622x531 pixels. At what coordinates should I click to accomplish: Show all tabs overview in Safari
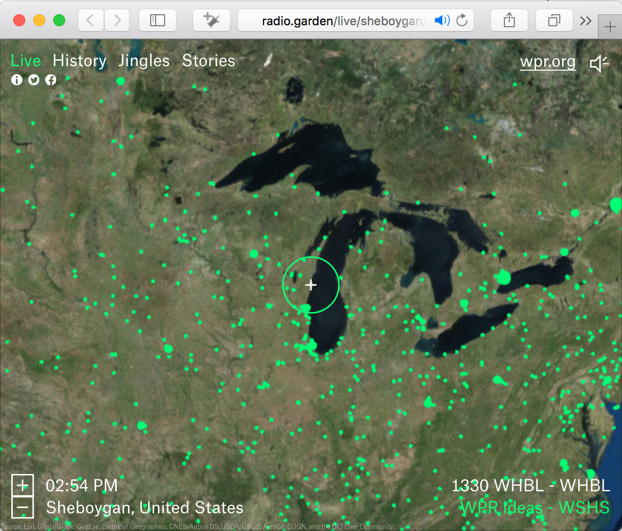tap(553, 20)
